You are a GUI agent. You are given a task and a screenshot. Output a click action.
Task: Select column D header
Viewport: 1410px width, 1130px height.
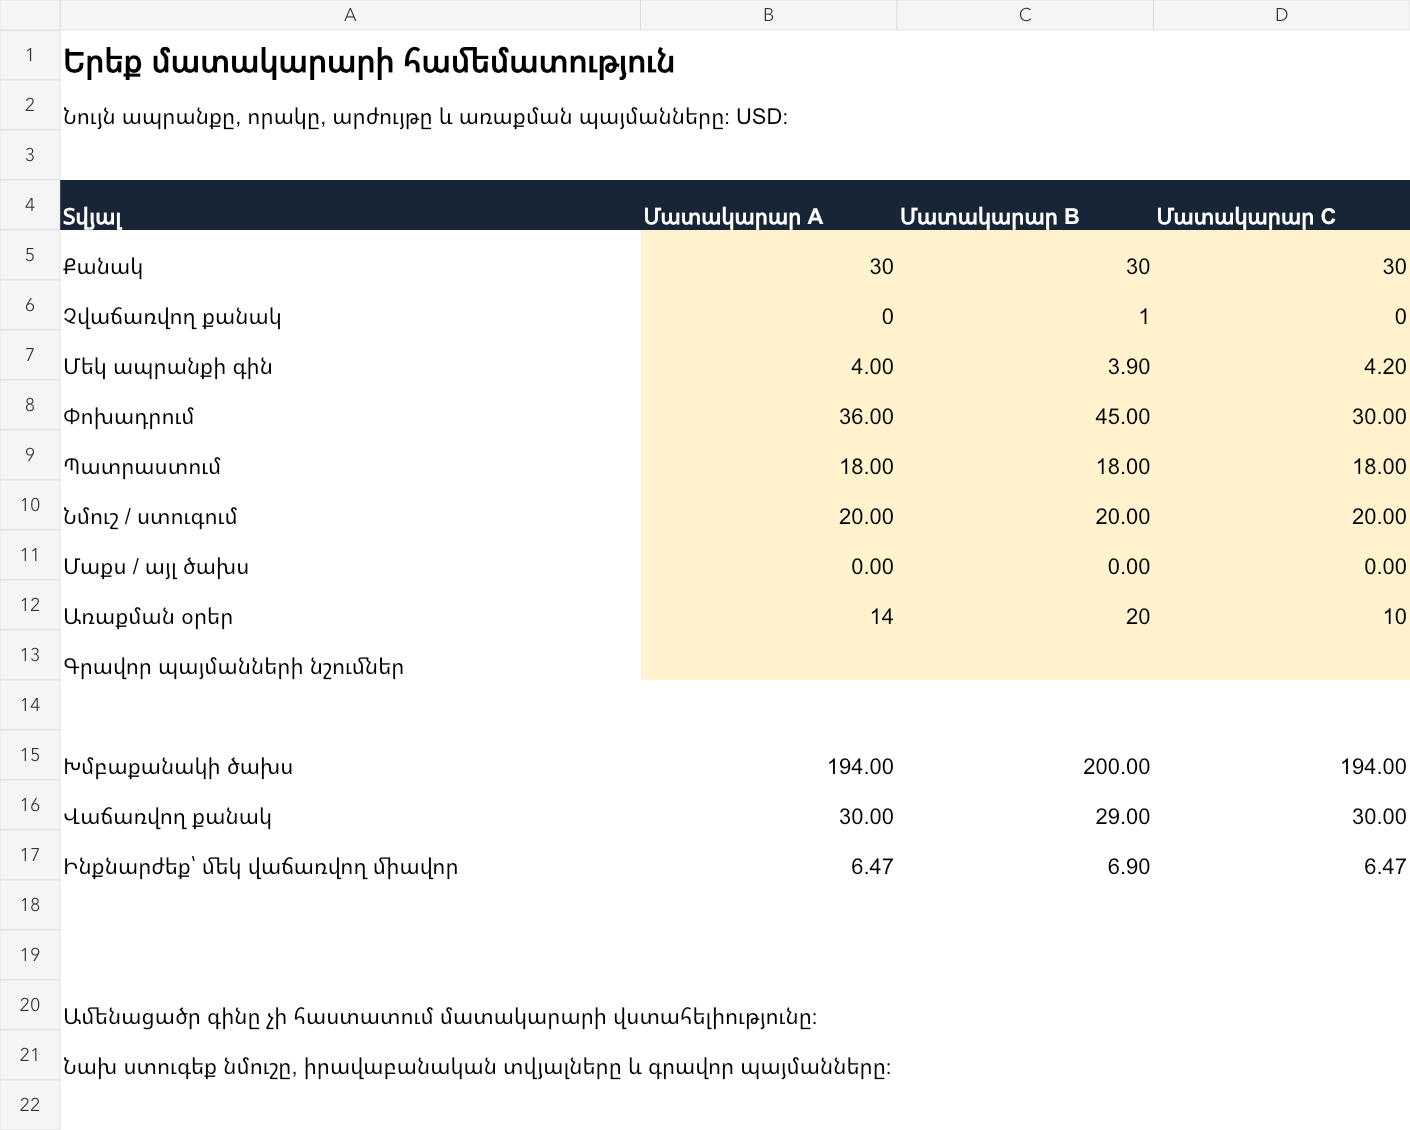coord(1282,15)
